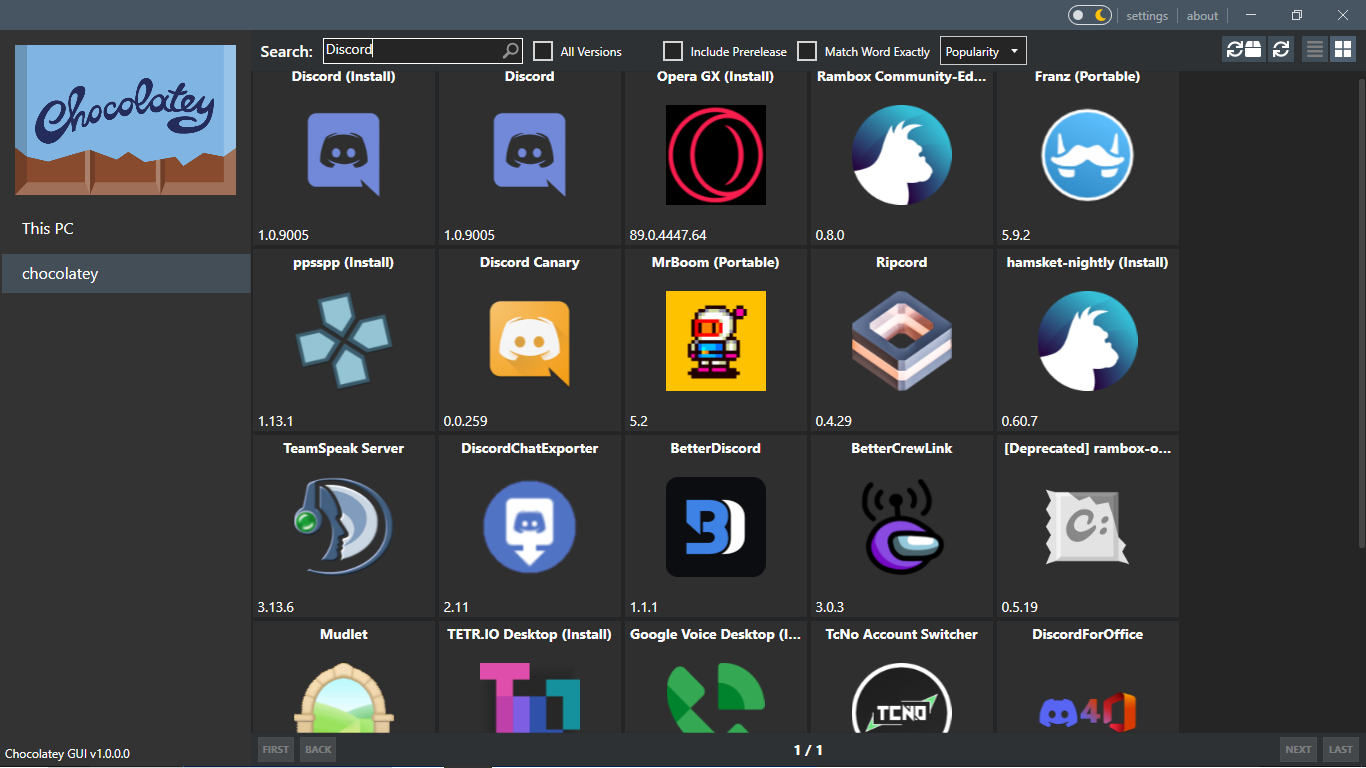Select the Google Voice Desktop icon
The height and width of the screenshot is (768, 1366).
point(716,696)
